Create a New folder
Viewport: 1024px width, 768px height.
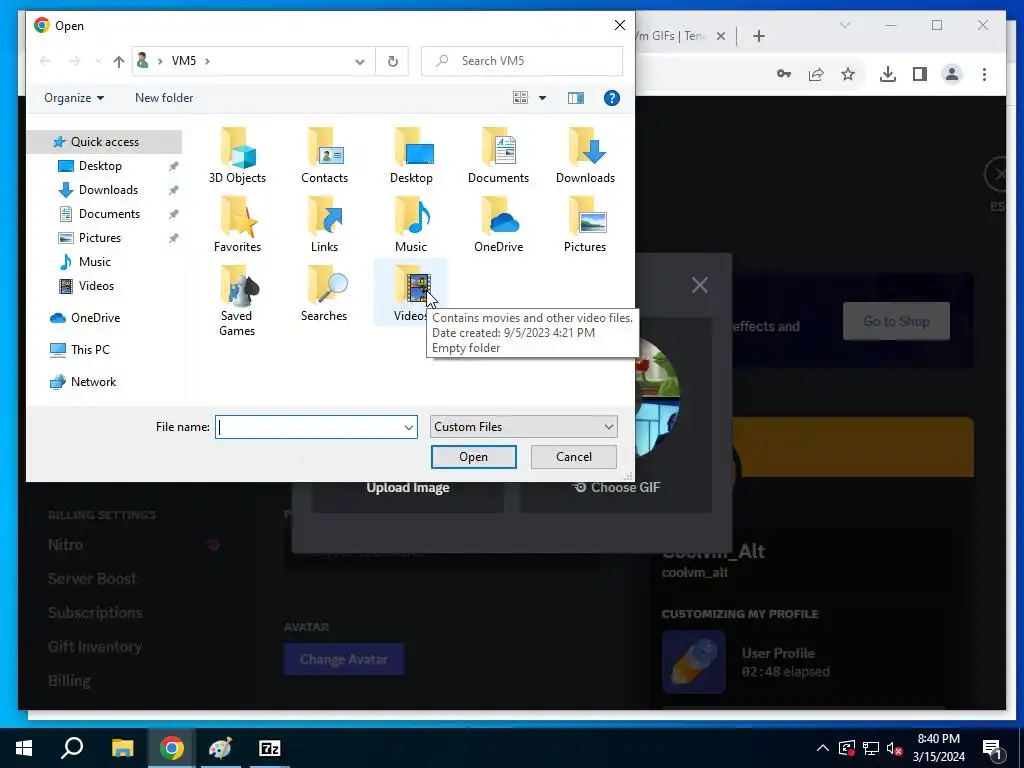[x=164, y=98]
